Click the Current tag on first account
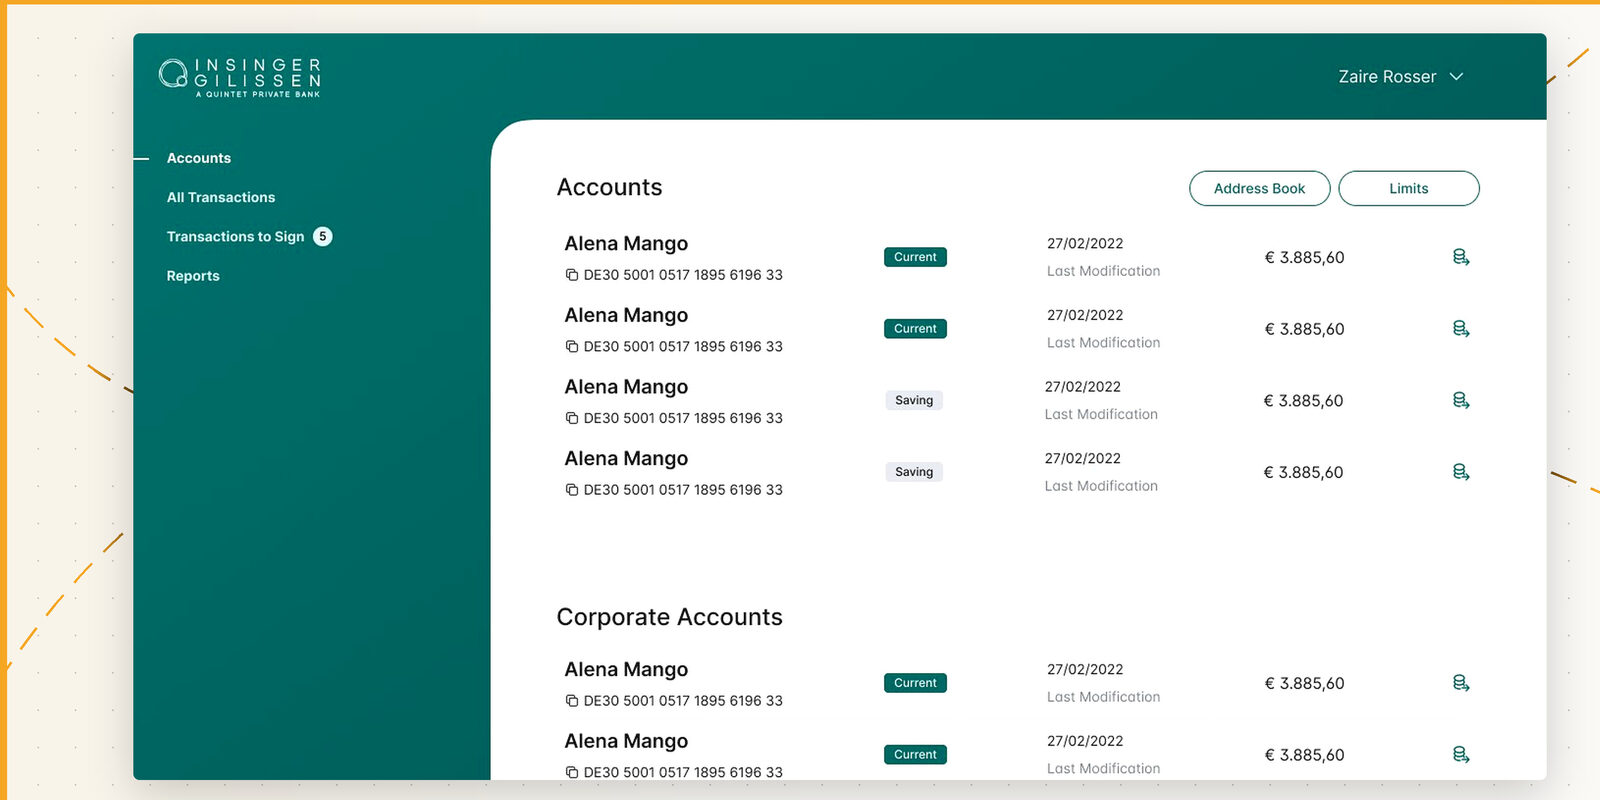1600x800 pixels. coord(915,257)
